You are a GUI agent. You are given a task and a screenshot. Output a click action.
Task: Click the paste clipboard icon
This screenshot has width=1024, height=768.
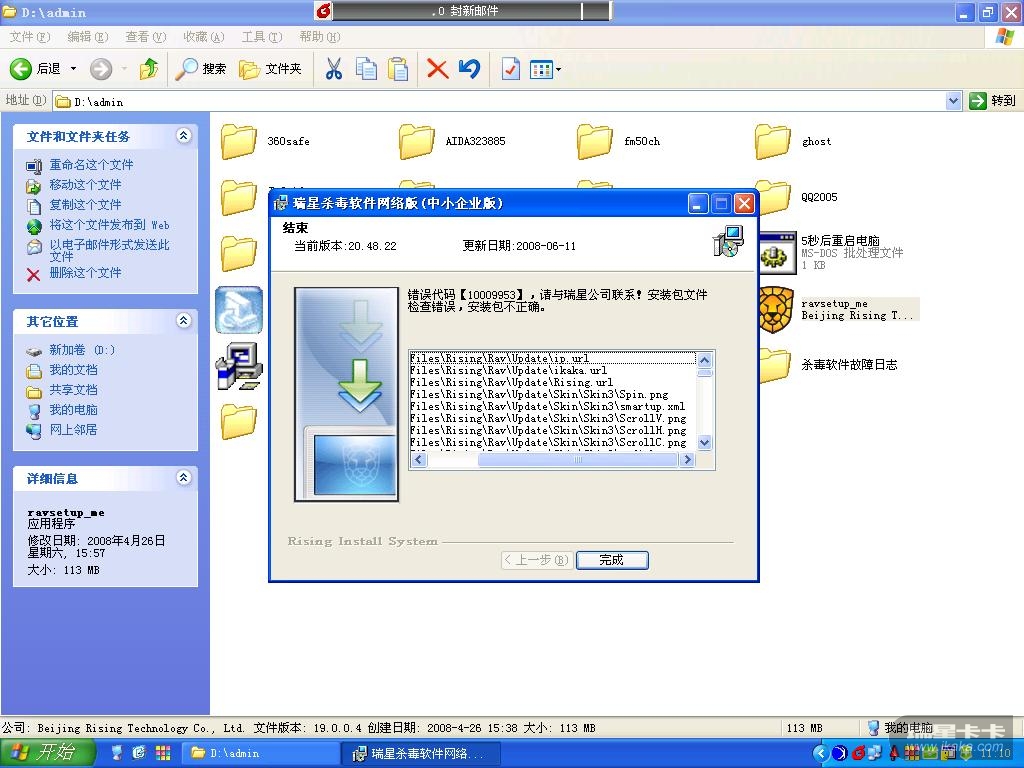[398, 69]
